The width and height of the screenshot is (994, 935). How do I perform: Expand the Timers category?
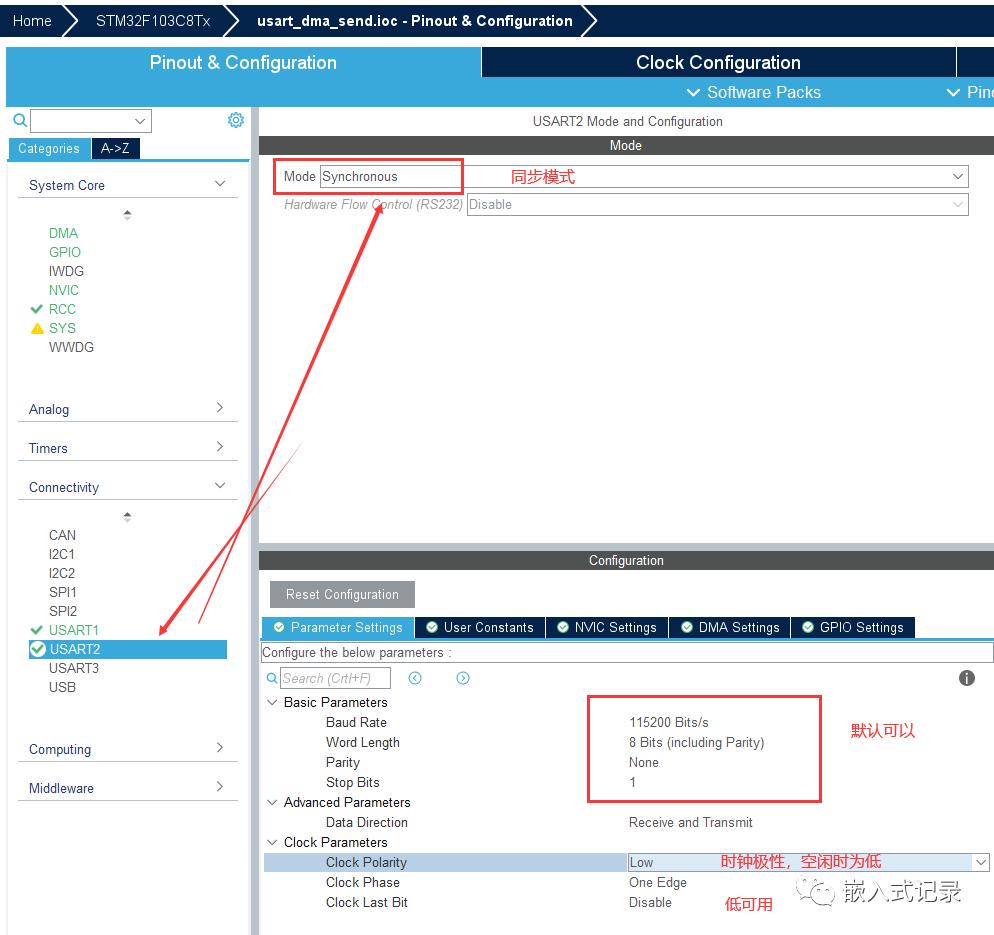click(x=220, y=446)
